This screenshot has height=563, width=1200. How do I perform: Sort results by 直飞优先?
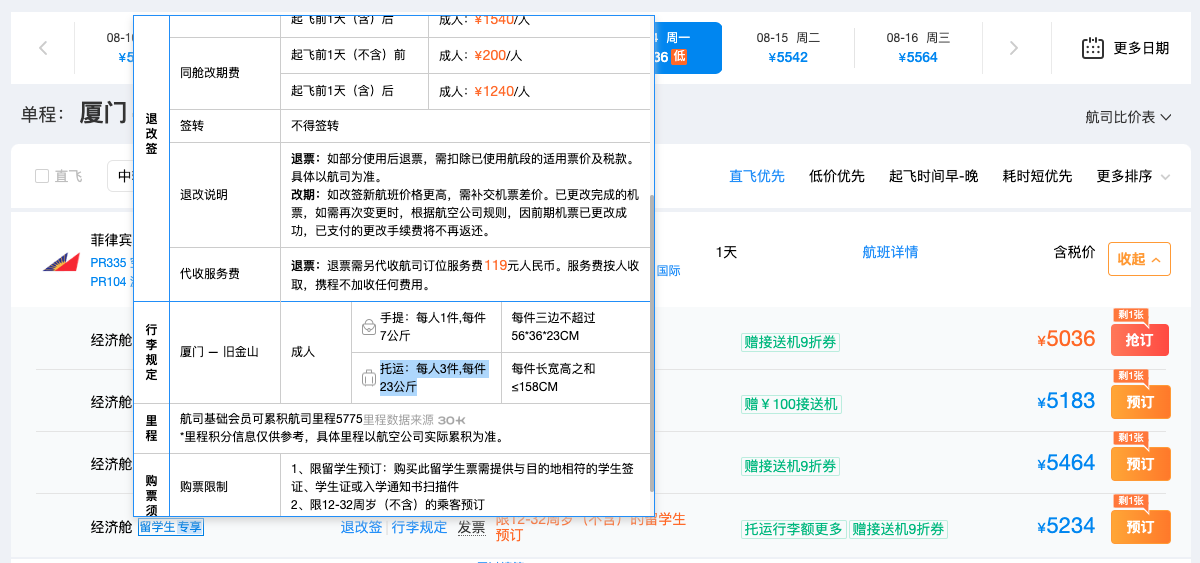click(757, 176)
